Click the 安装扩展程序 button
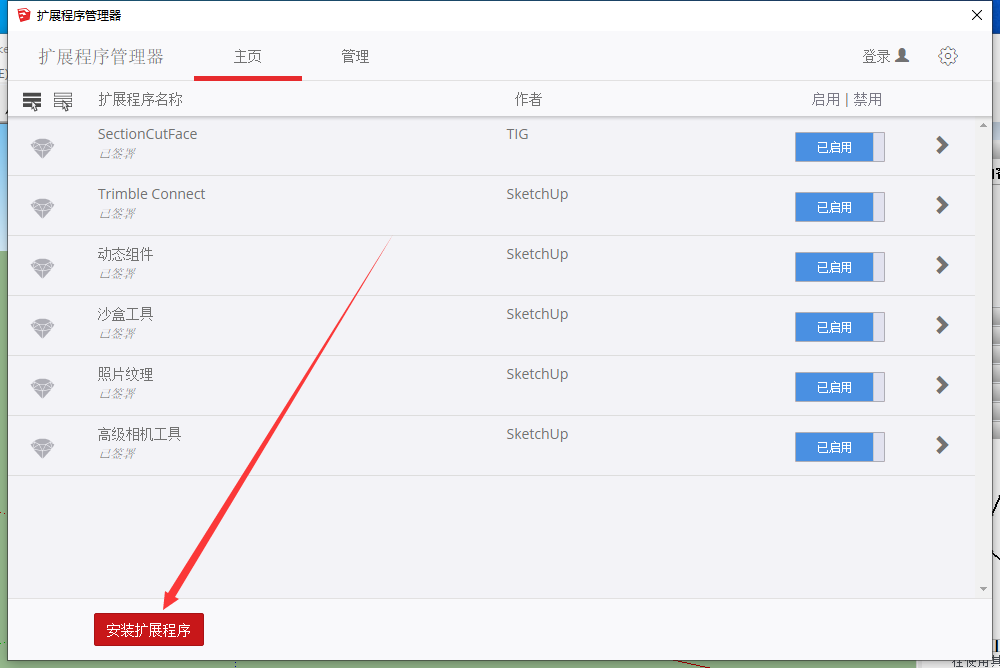This screenshot has height=668, width=1000. pos(149,630)
